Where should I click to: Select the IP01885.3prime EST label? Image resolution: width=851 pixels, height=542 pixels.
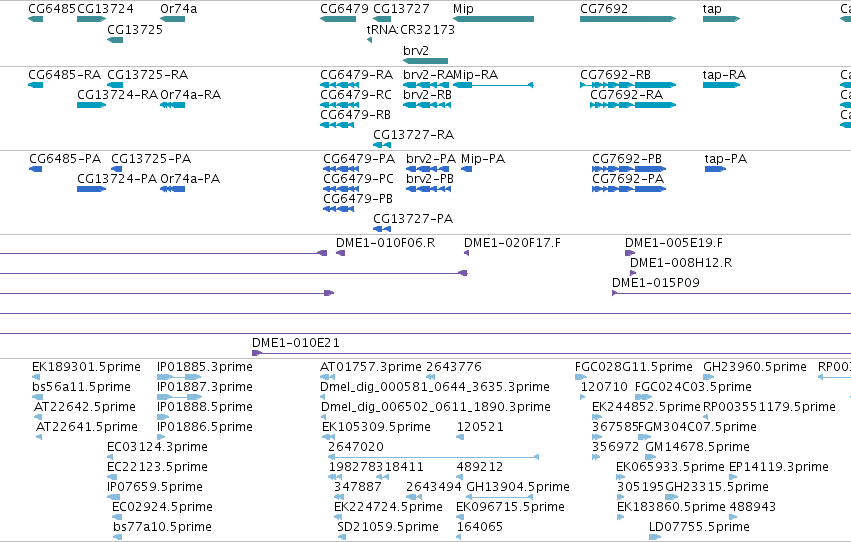click(x=205, y=367)
